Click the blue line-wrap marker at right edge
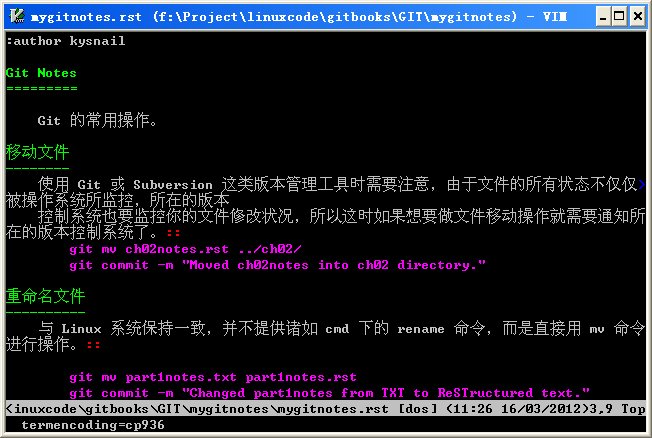This screenshot has height=438, width=652. (x=642, y=184)
